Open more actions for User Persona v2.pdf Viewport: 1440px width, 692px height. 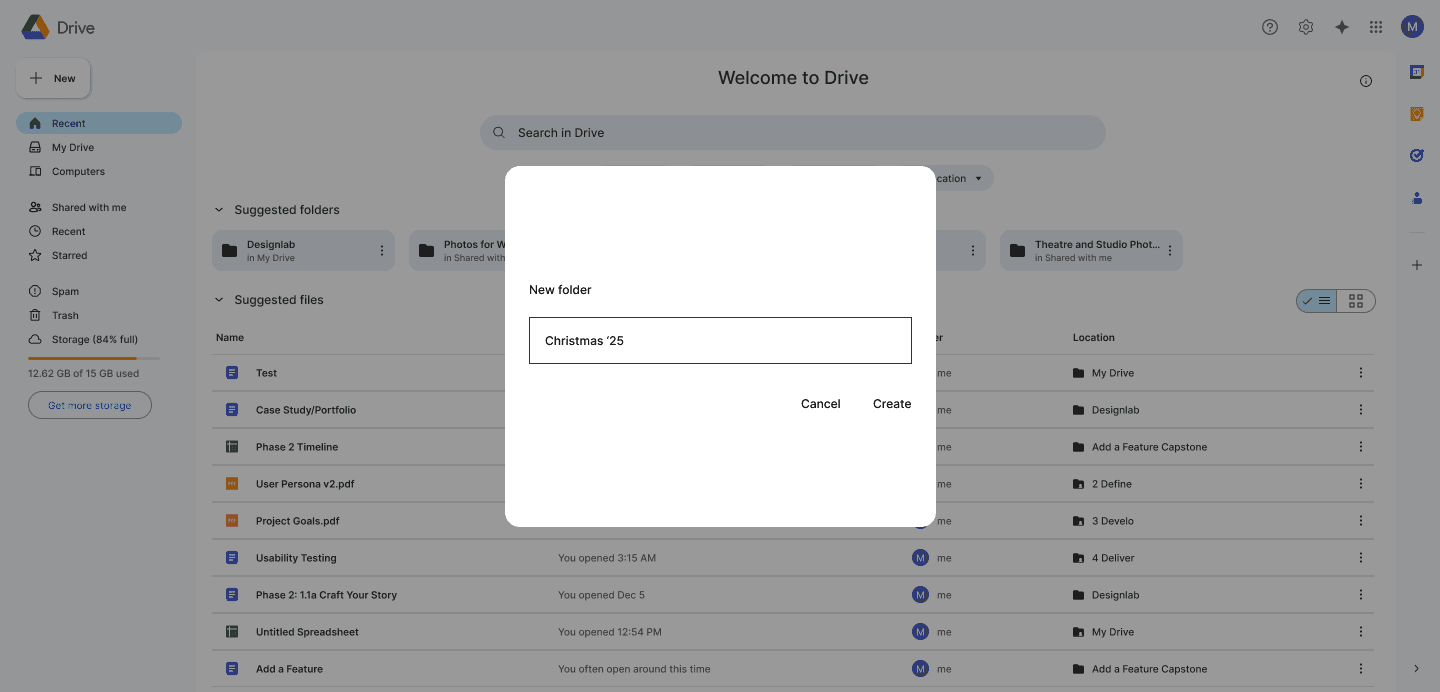coord(1361,484)
